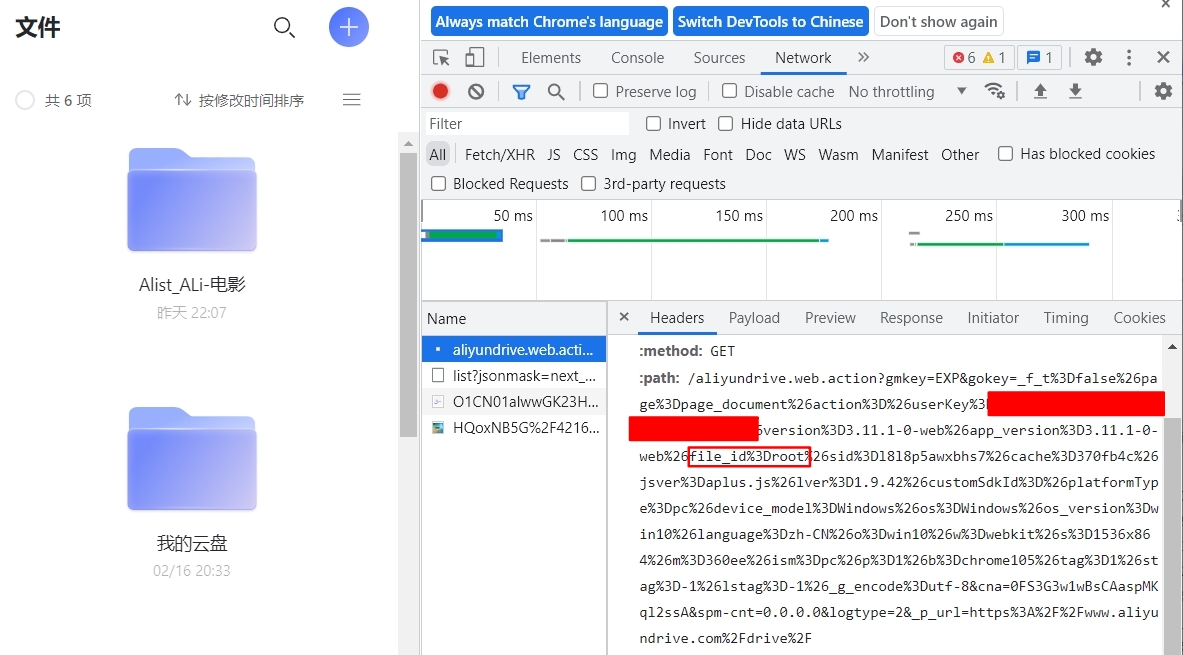Switch to the Network tab
This screenshot has width=1183, height=655.
[x=803, y=57]
